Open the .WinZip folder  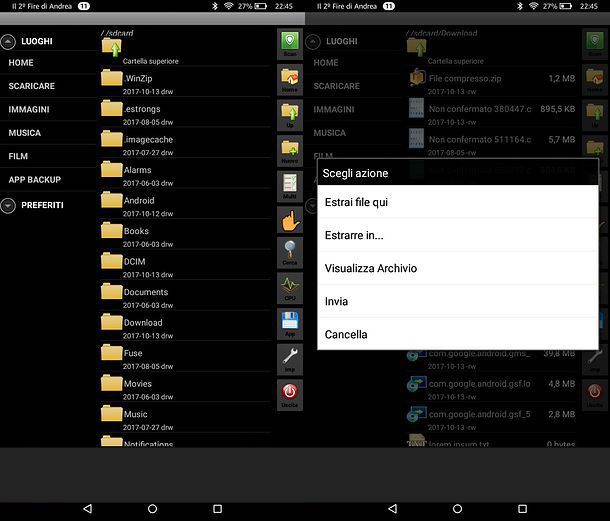[x=185, y=82]
